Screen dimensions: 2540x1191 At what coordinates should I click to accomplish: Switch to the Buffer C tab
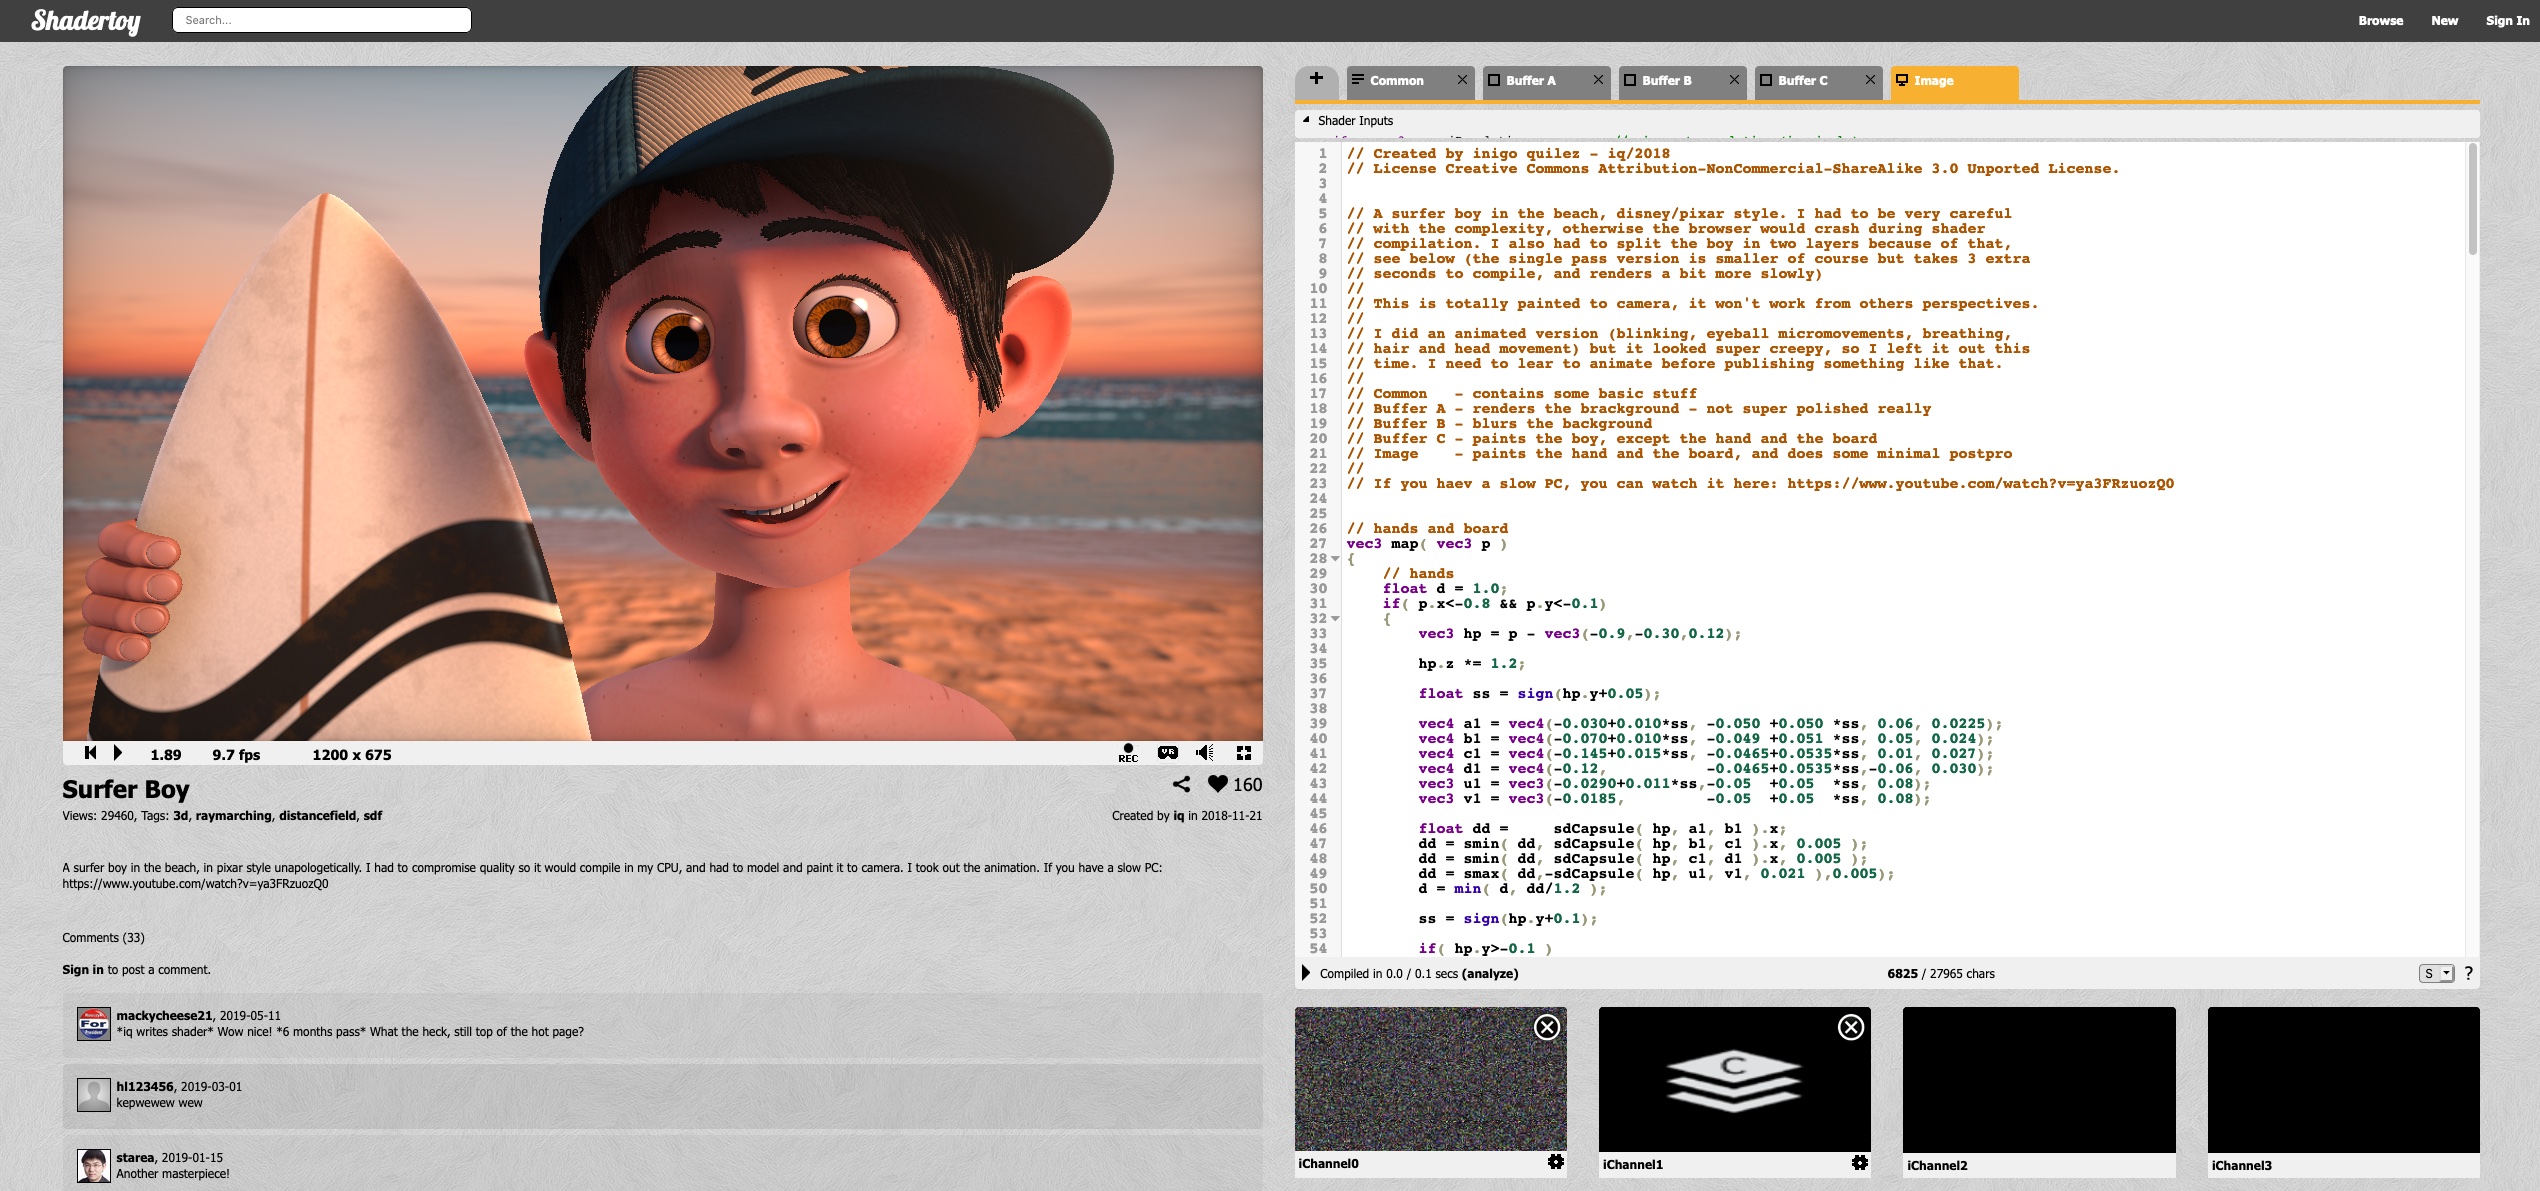pyautogui.click(x=1802, y=81)
